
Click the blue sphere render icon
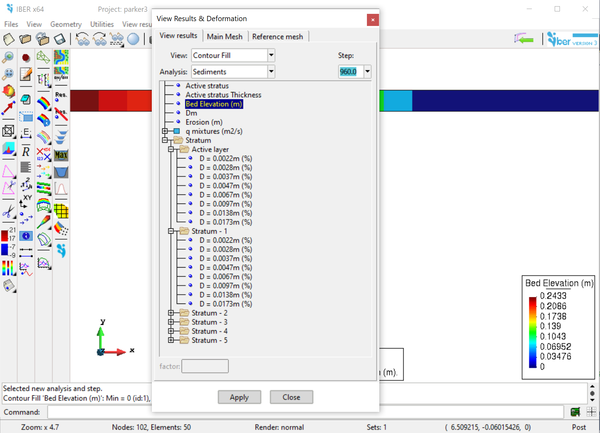[133, 39]
